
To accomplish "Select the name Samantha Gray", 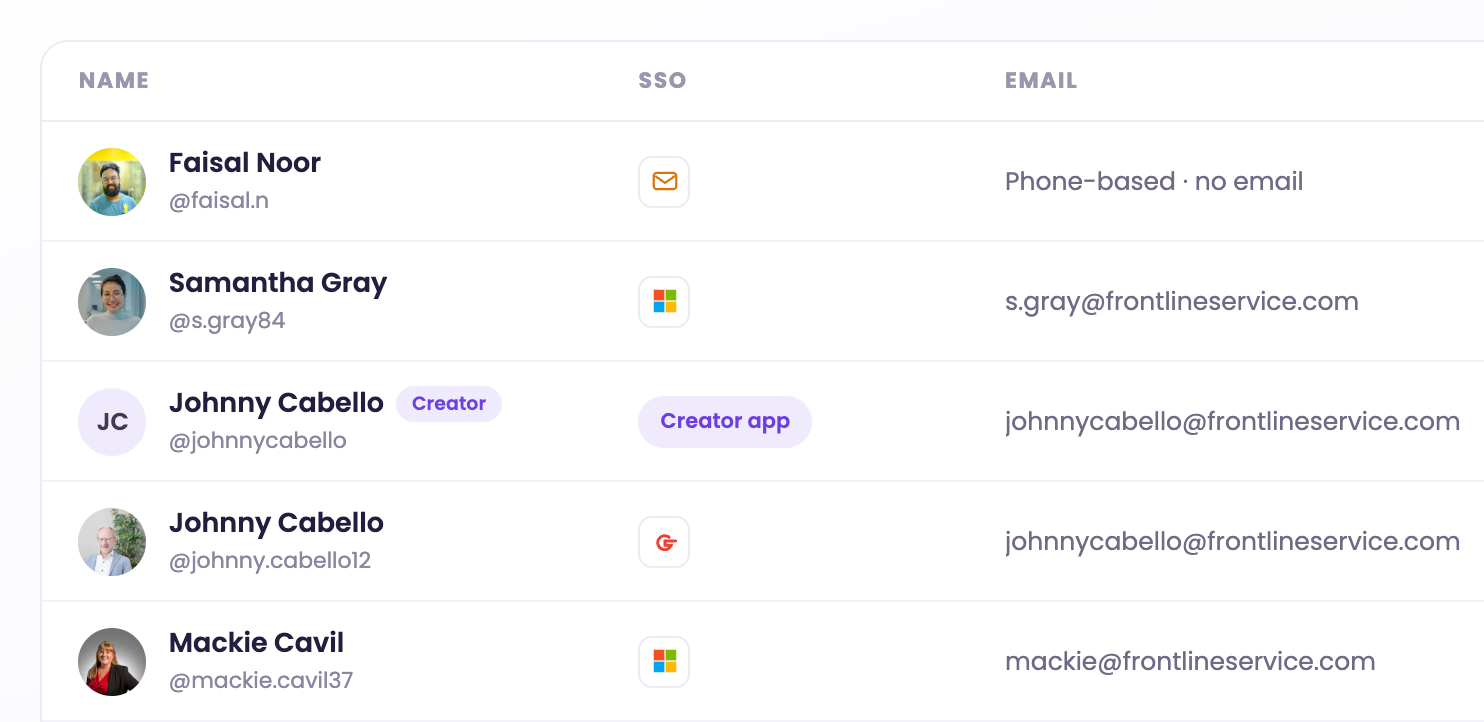I will (278, 283).
